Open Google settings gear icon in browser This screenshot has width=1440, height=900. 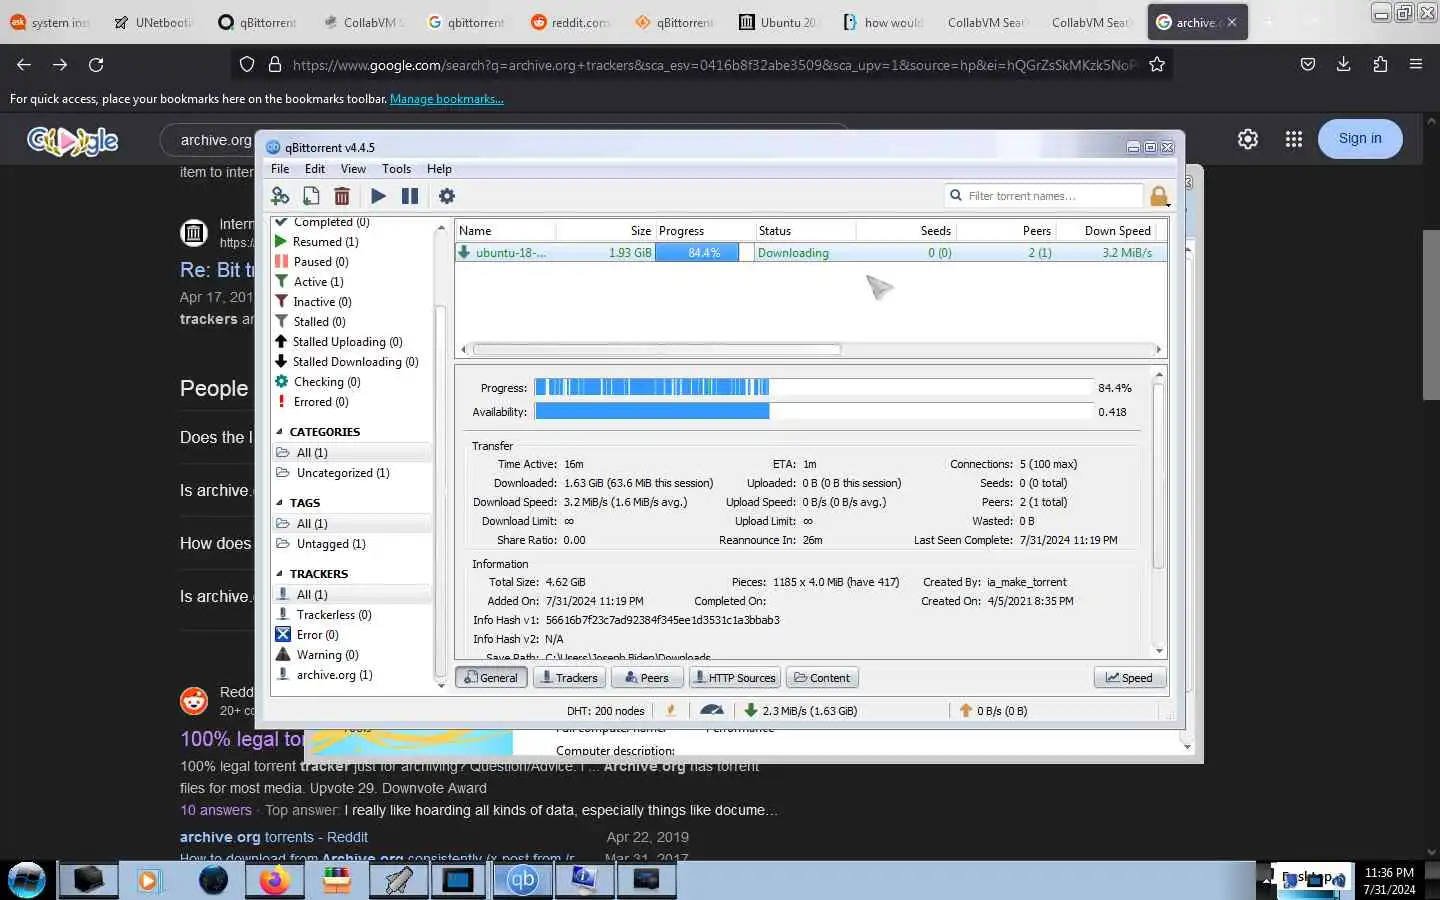coord(1248,139)
